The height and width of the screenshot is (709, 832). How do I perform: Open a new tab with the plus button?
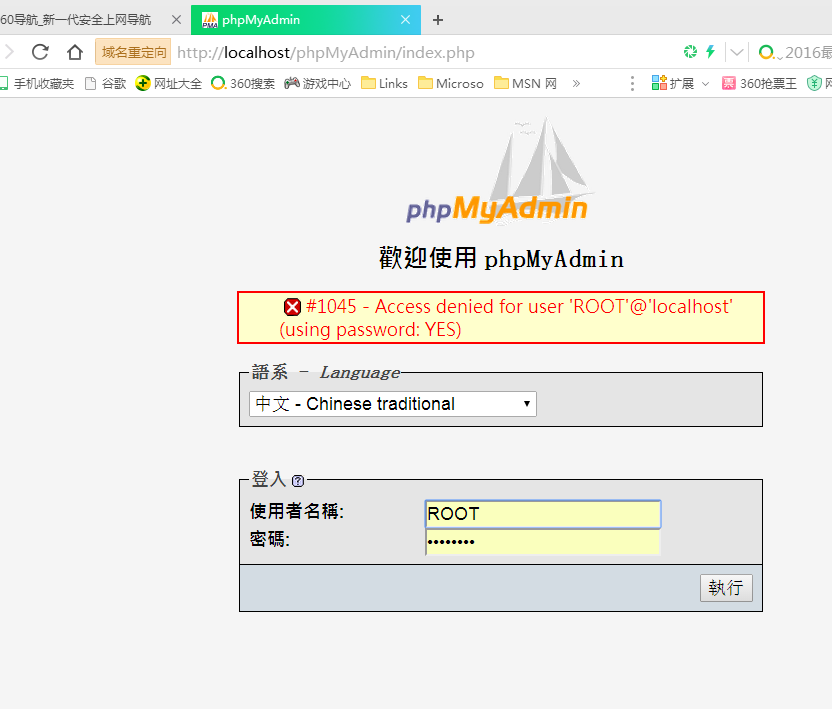pyautogui.click(x=438, y=20)
